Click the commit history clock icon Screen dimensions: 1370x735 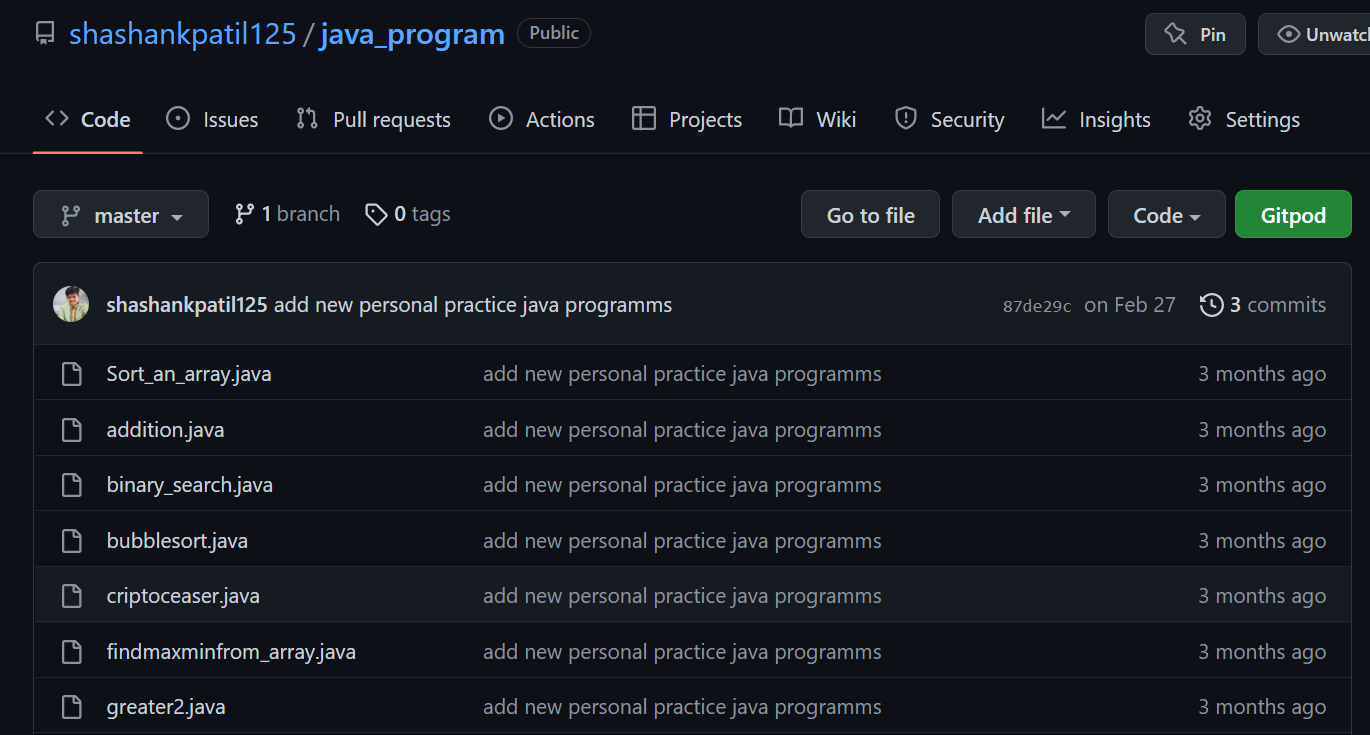pyautogui.click(x=1211, y=304)
